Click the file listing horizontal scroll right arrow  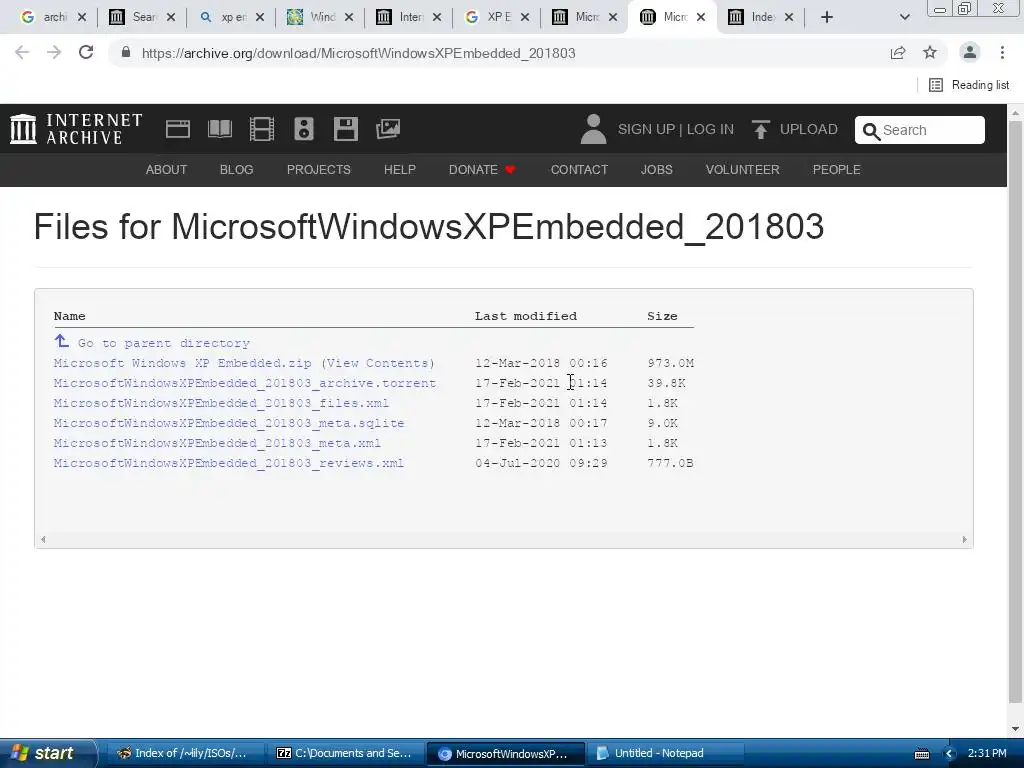965,539
